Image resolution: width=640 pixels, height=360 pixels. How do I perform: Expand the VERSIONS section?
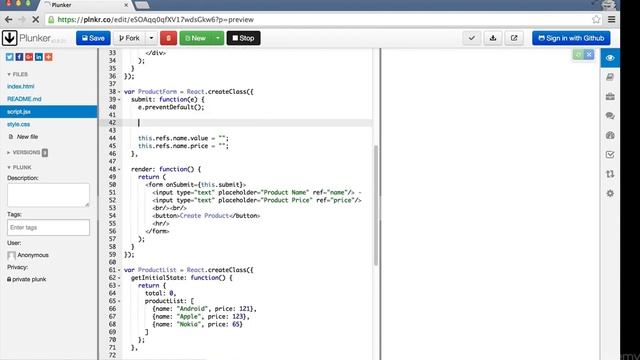(x=27, y=152)
